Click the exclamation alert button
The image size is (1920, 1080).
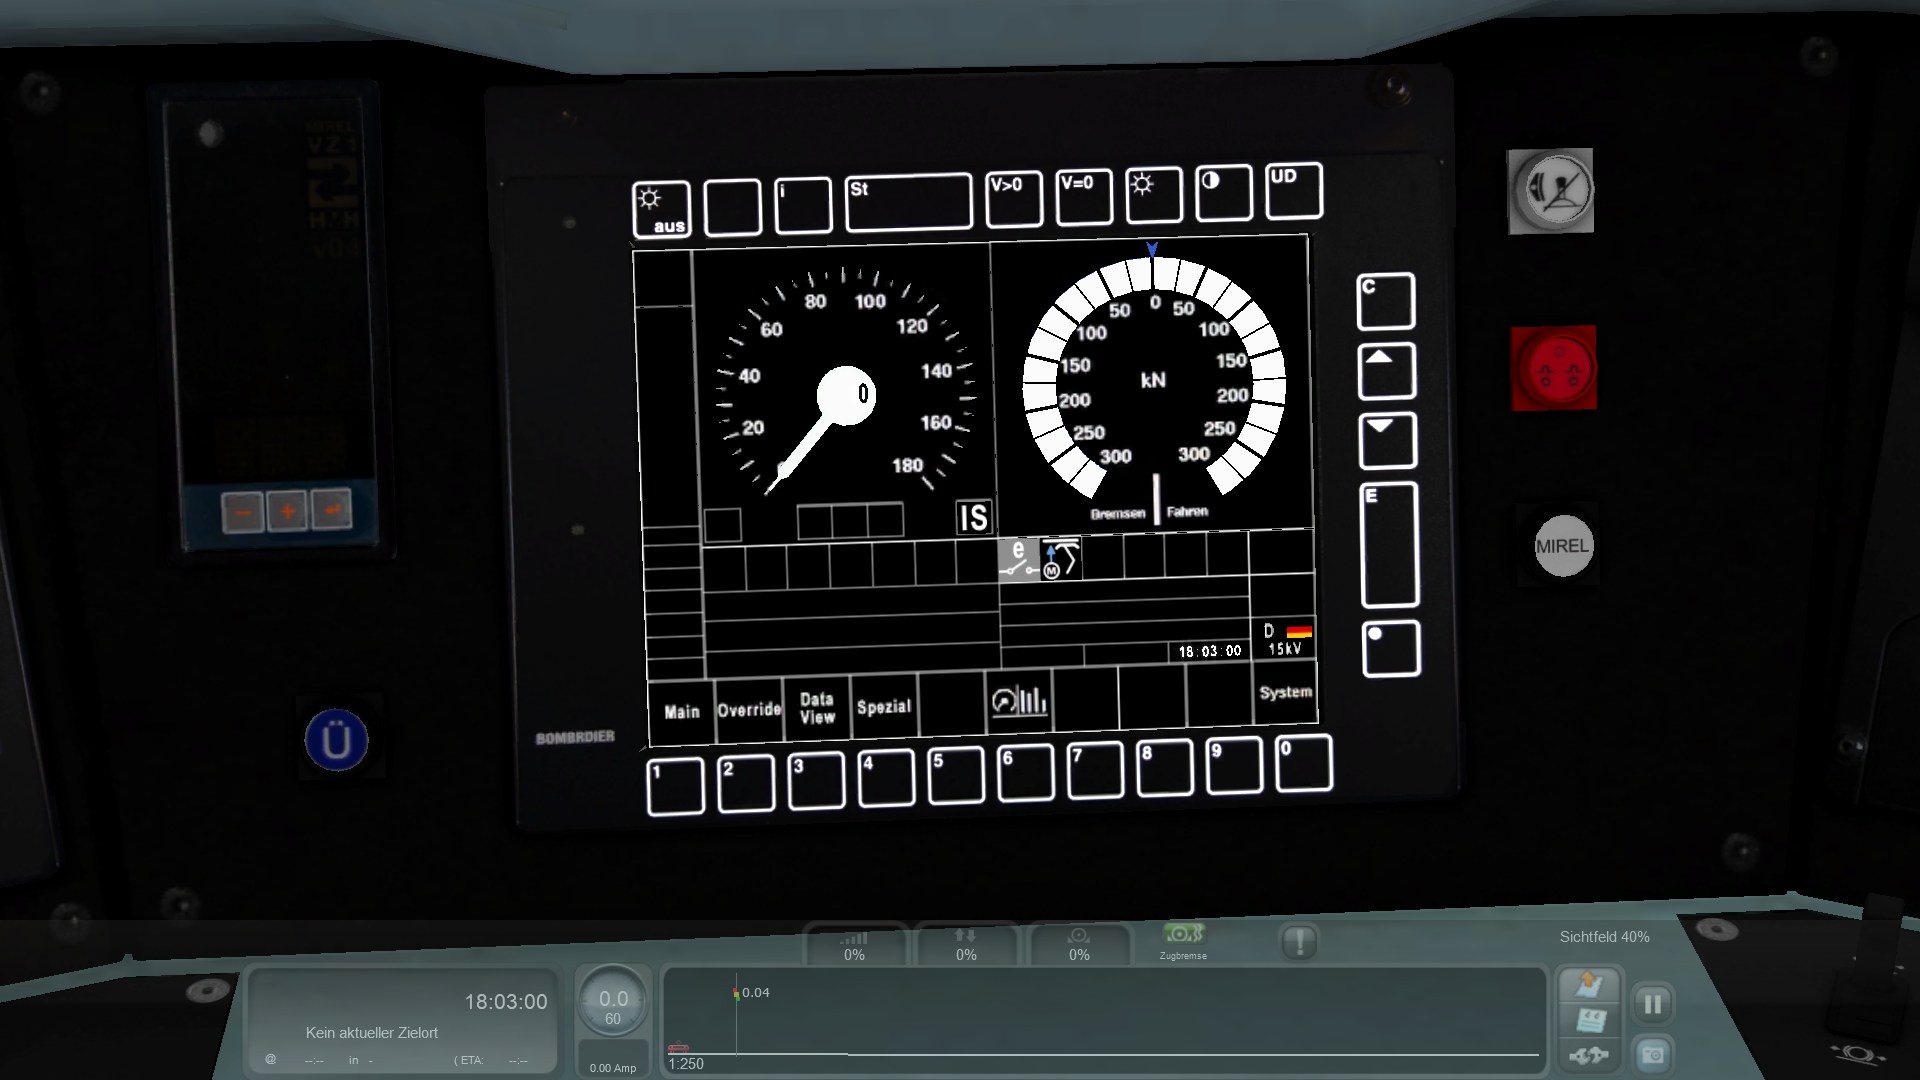point(1299,941)
